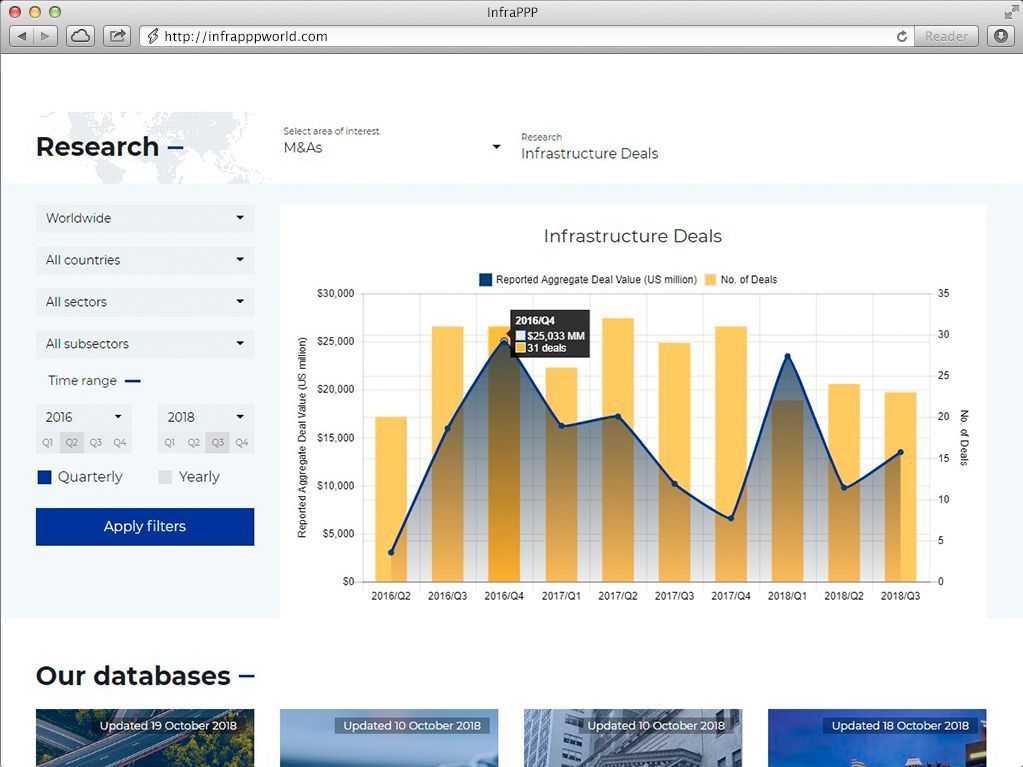Click the Reported Aggregate Deal Value legend swatch
This screenshot has height=767, width=1023.
486,280
